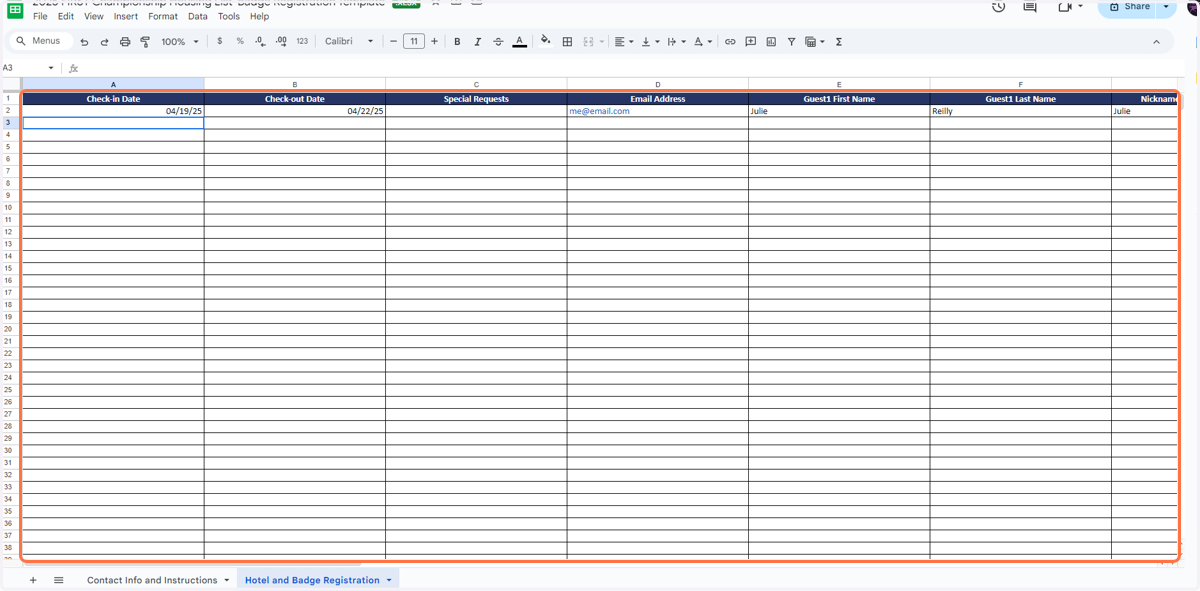Add a new sheet plus icon
This screenshot has height=591, width=1200.
(33, 580)
